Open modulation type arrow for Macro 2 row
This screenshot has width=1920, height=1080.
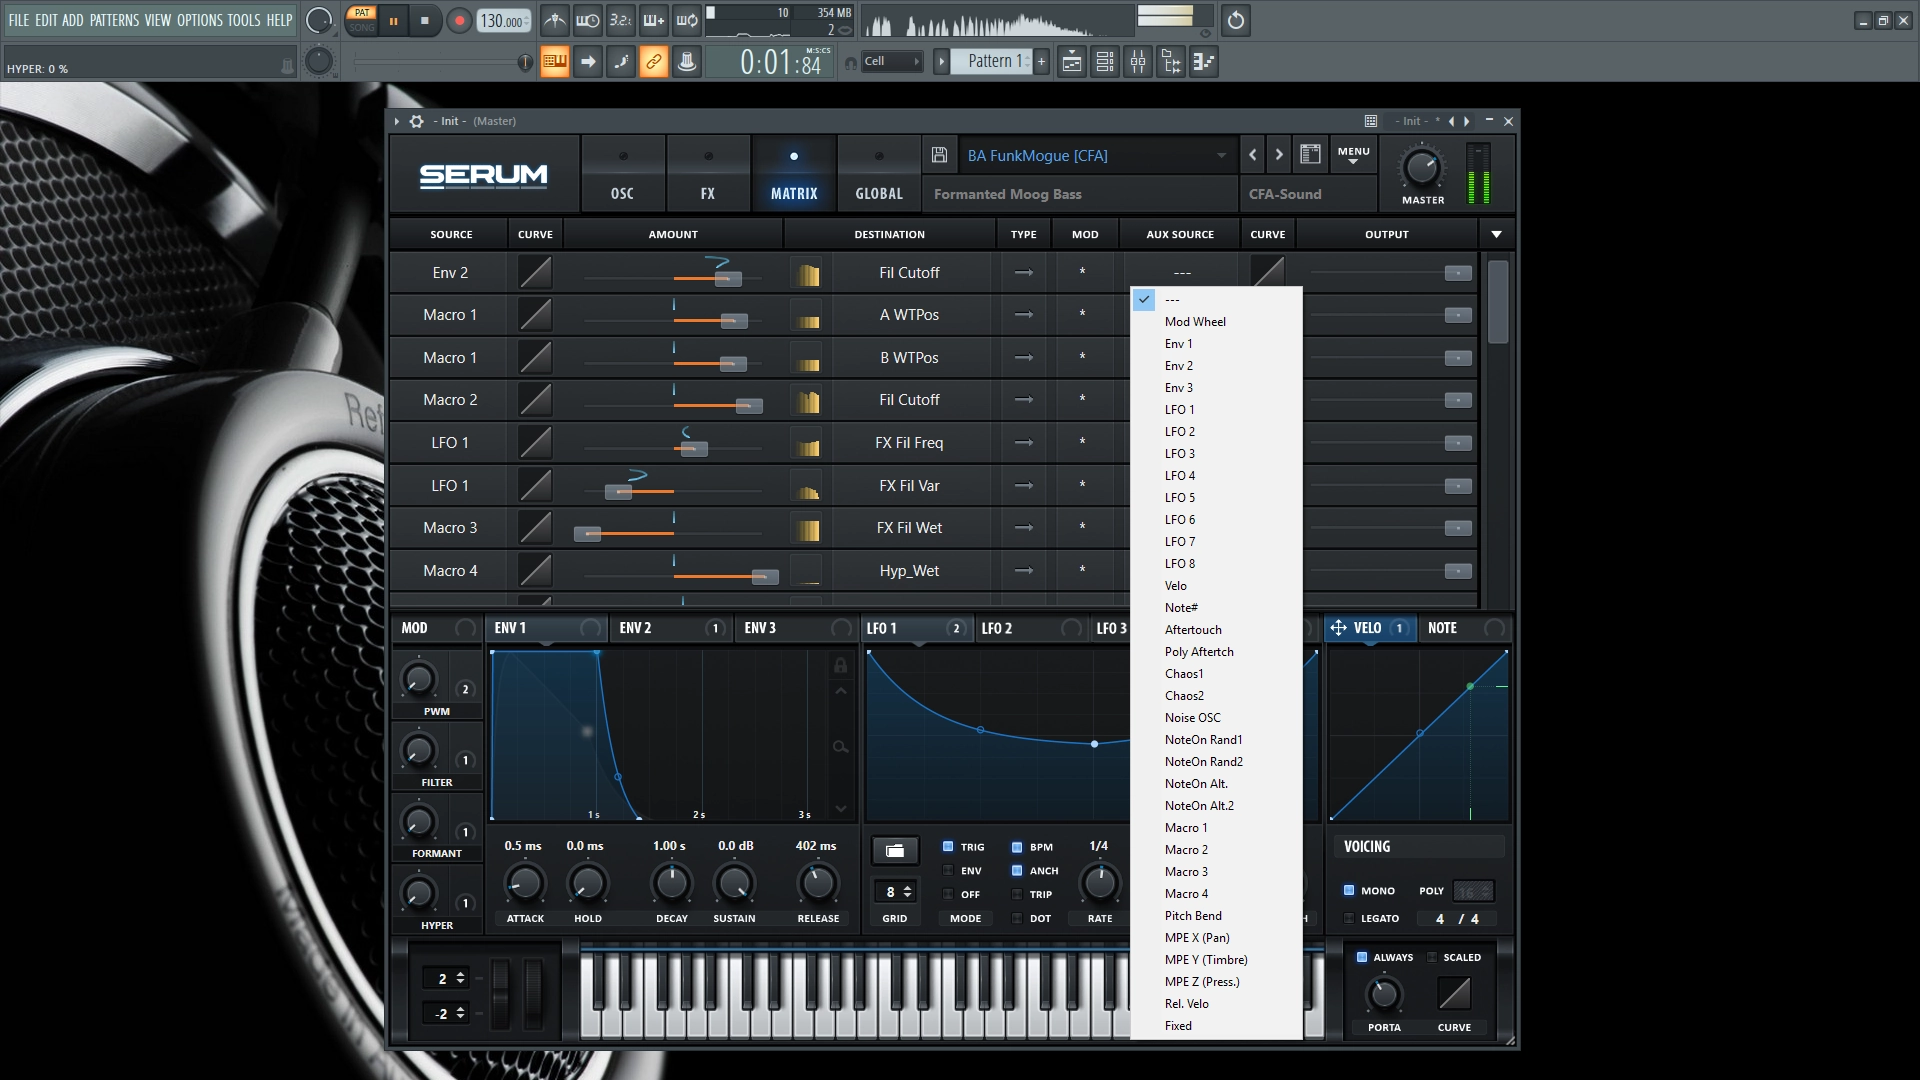(1024, 400)
